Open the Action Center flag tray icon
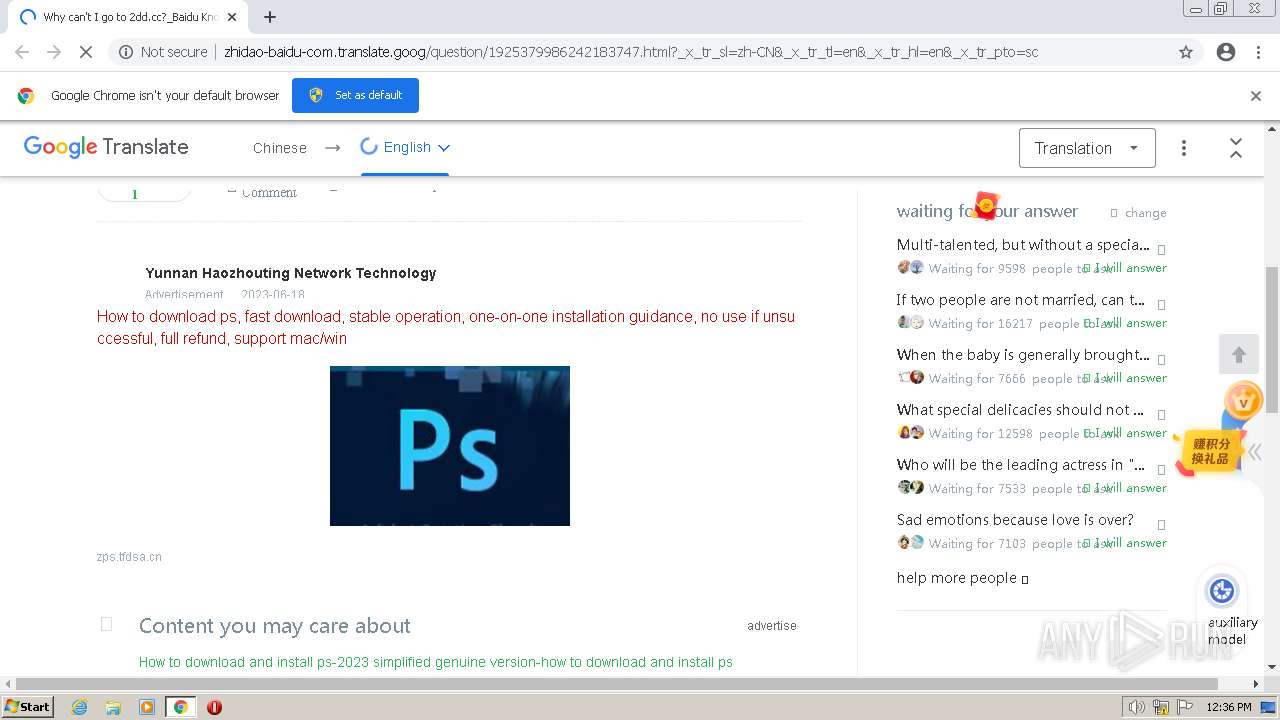 (x=1185, y=707)
